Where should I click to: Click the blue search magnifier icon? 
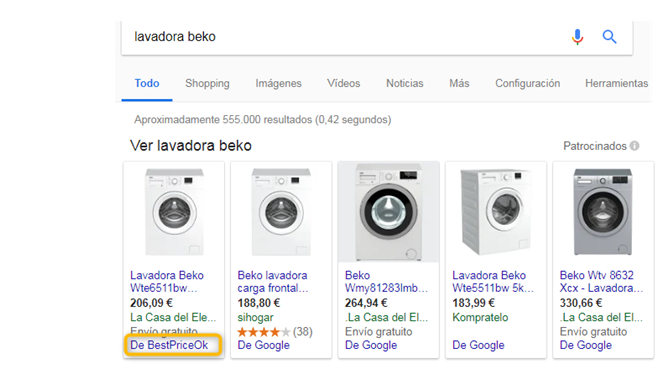(609, 37)
